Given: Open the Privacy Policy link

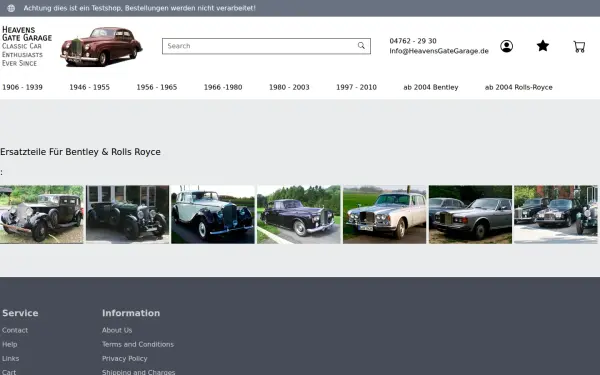Looking at the screenshot, I should coord(125,359).
